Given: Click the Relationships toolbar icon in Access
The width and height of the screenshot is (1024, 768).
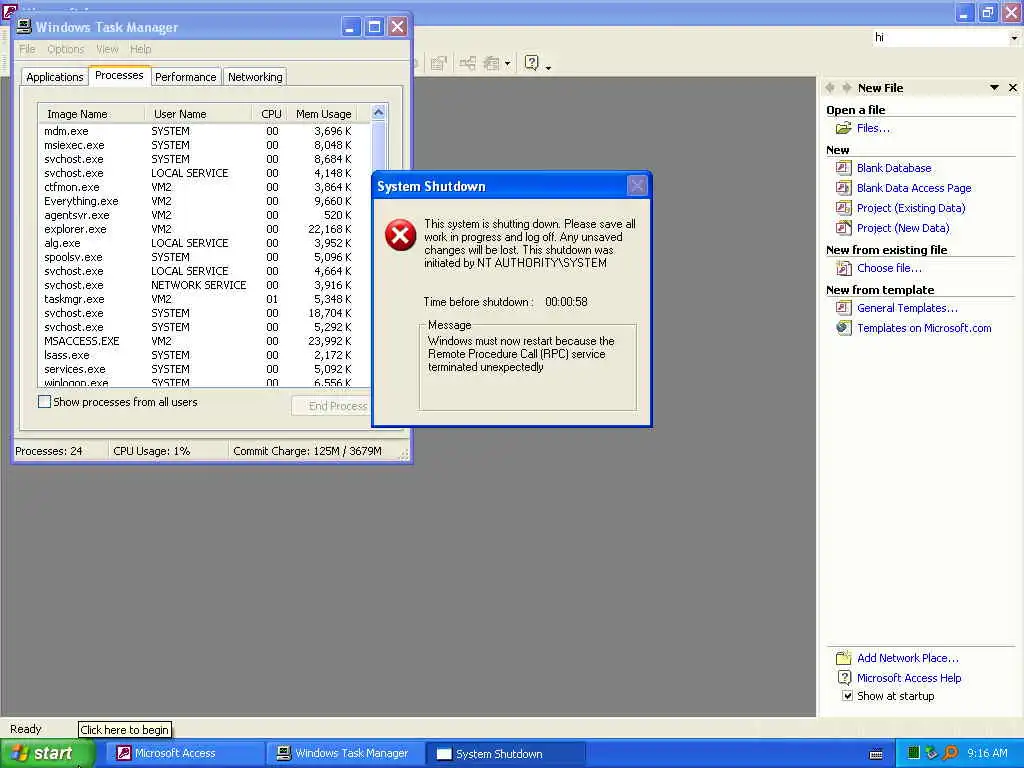Looking at the screenshot, I should [x=468, y=63].
